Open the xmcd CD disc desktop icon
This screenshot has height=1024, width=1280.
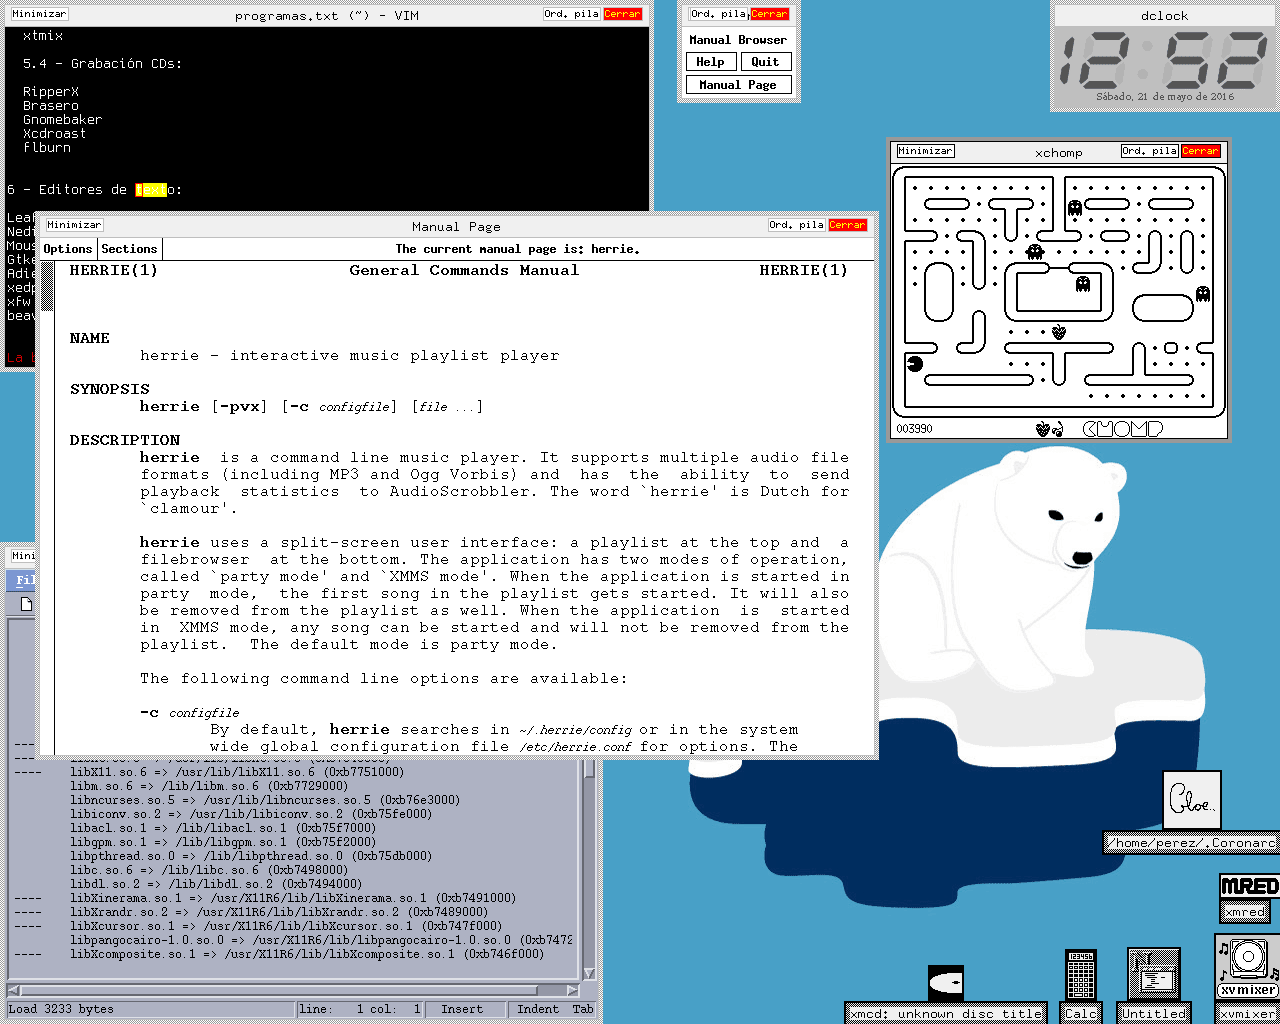[945, 983]
